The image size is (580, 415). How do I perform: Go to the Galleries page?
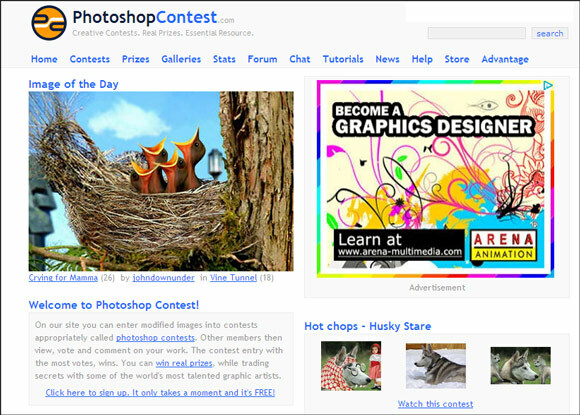181,59
